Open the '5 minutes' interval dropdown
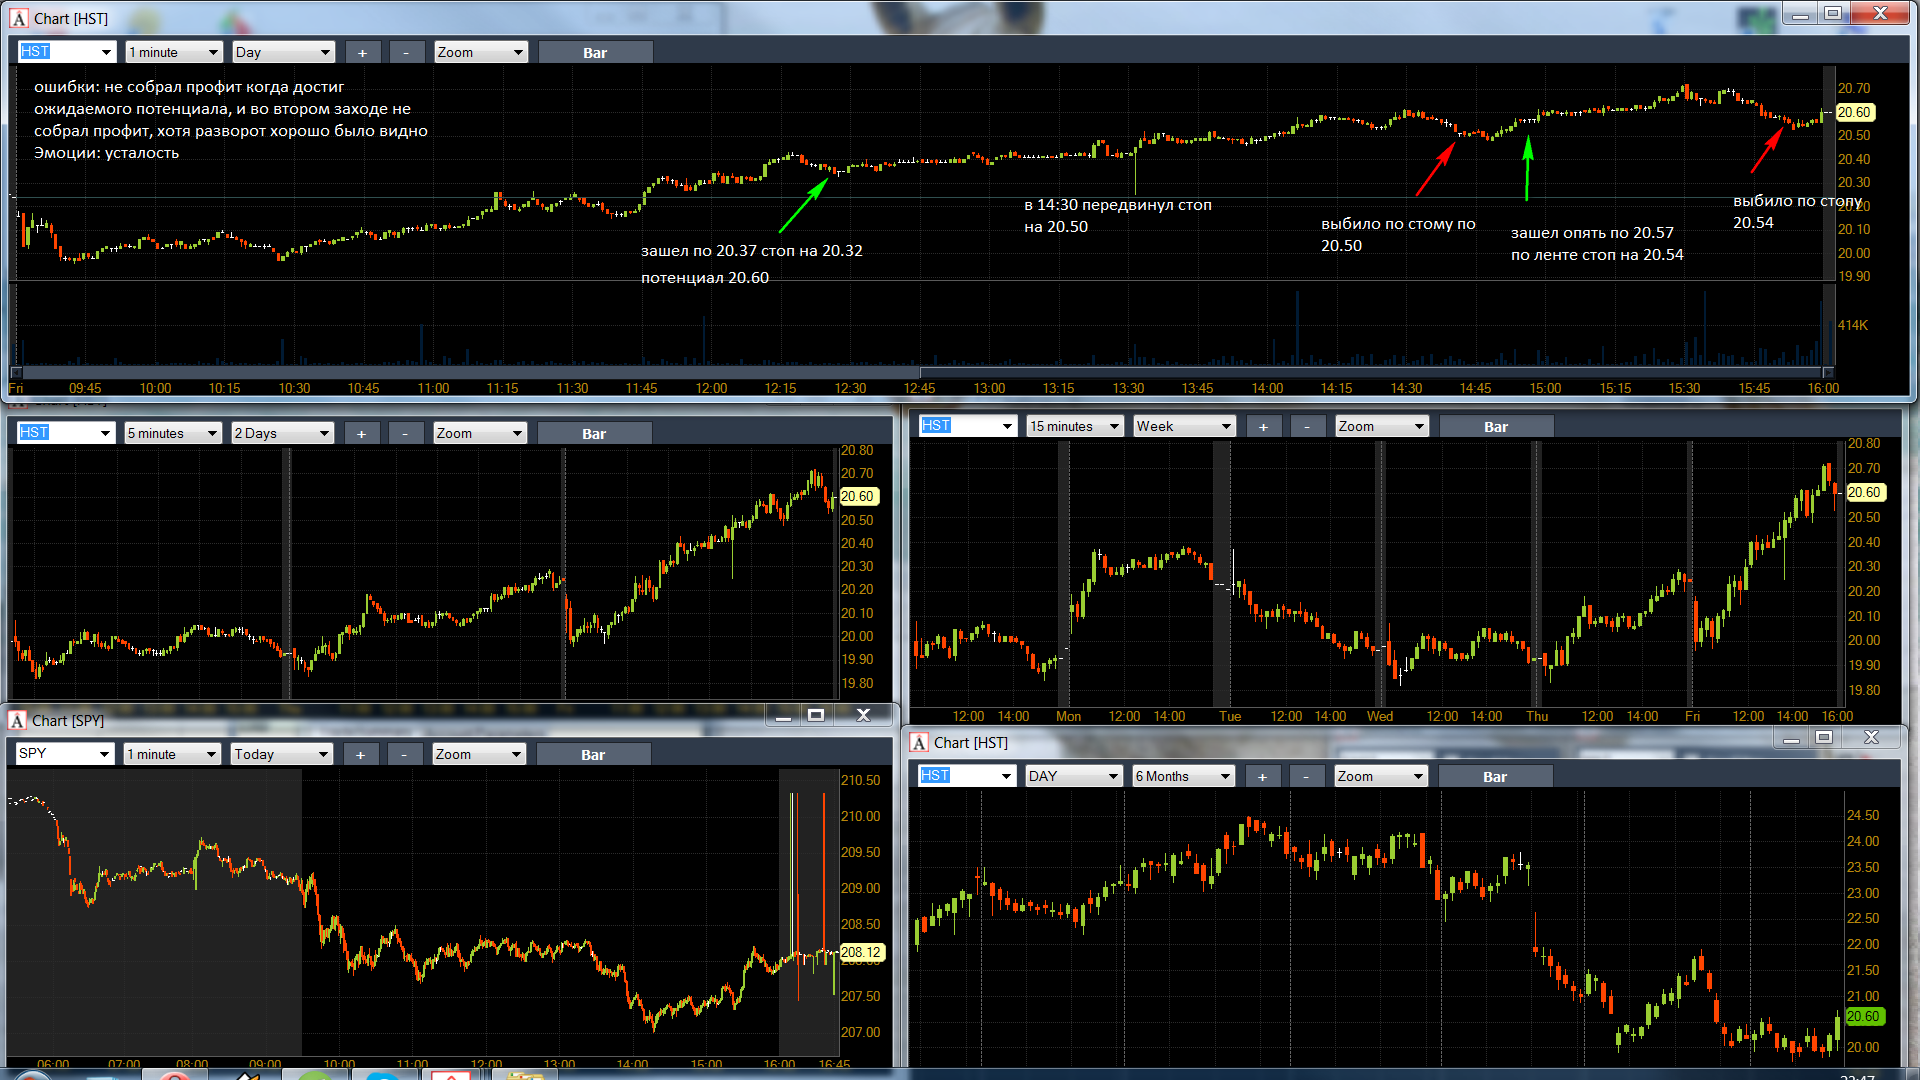The image size is (1920, 1080). pyautogui.click(x=172, y=433)
